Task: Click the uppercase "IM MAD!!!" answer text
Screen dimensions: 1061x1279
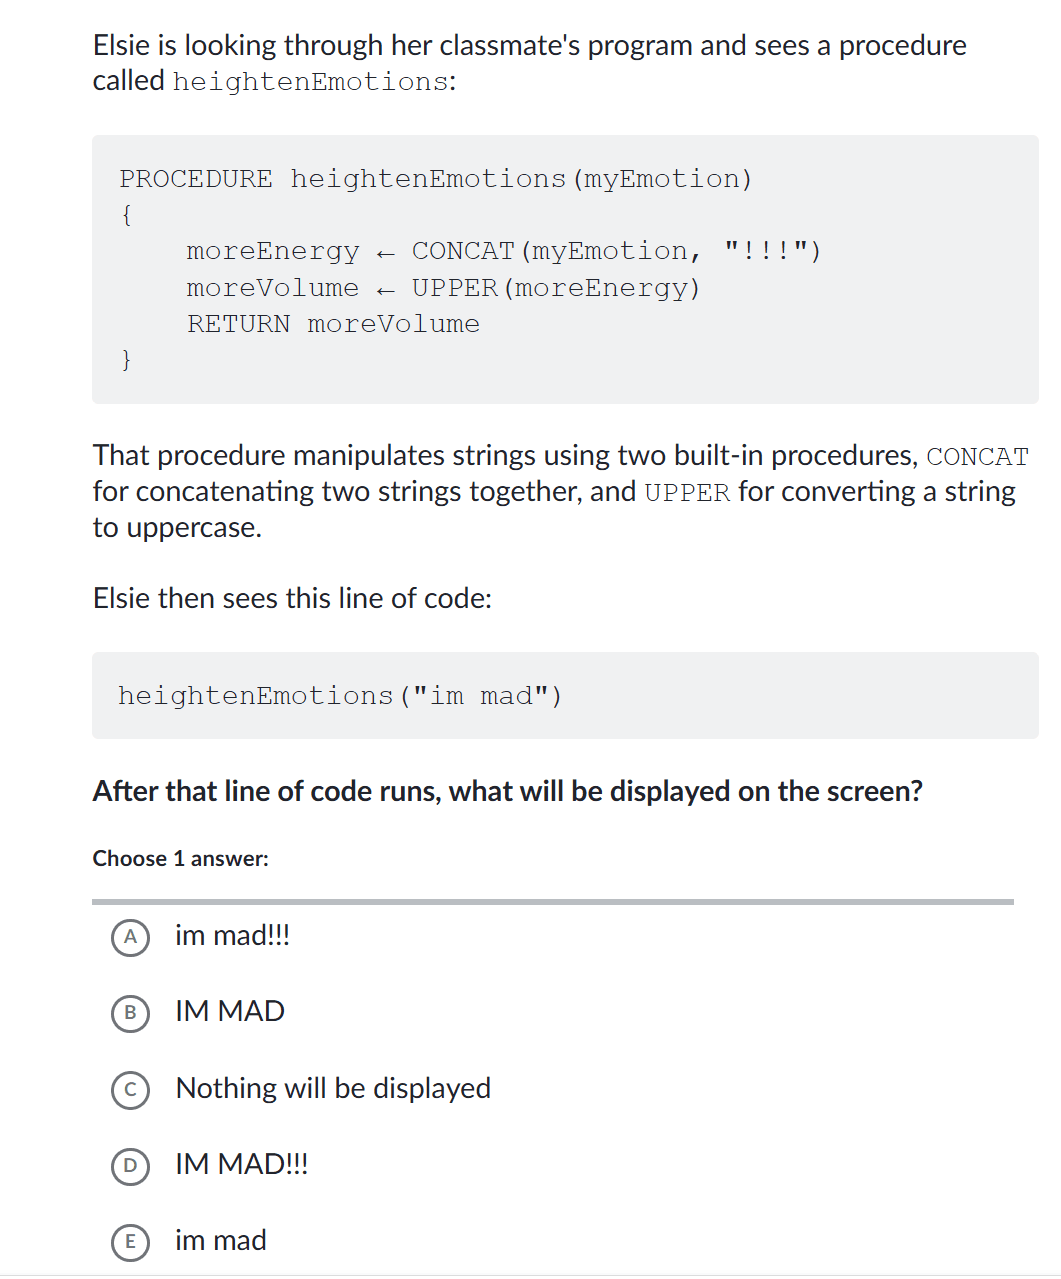Action: [x=241, y=1164]
